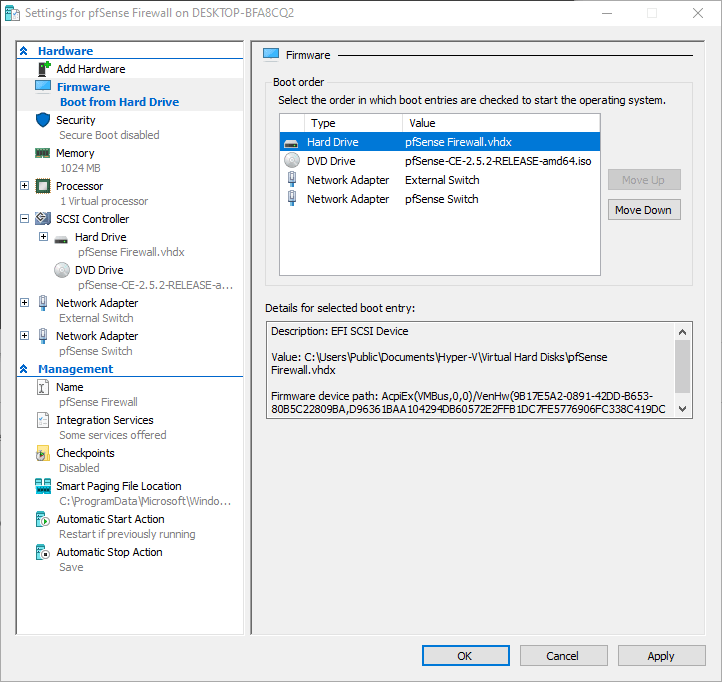Click the details box scroll down arrow

point(682,408)
